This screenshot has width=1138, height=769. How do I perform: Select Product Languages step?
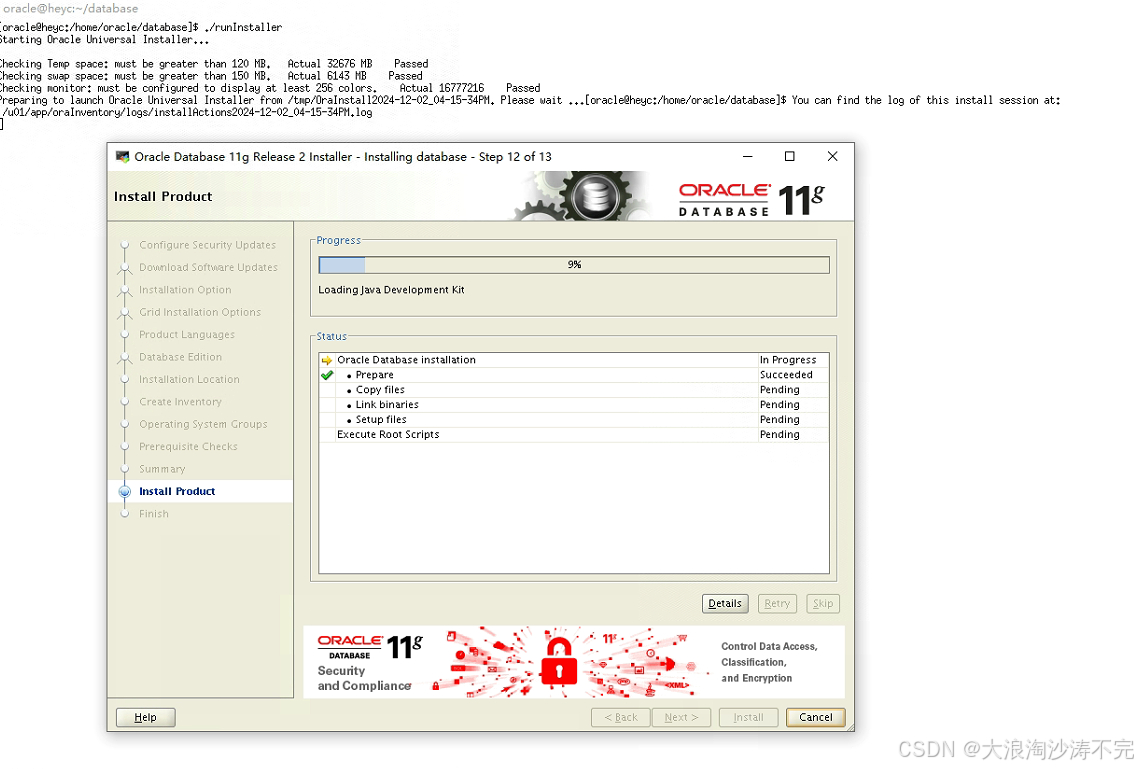coord(187,335)
